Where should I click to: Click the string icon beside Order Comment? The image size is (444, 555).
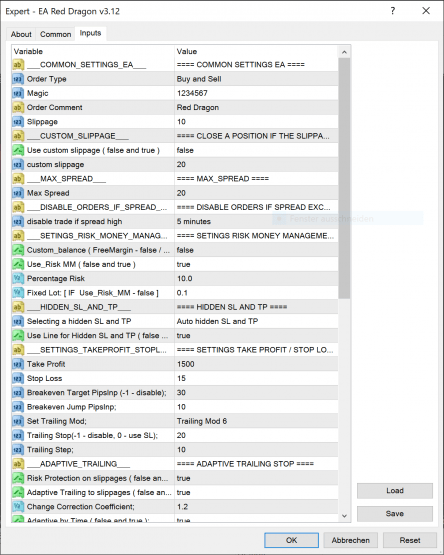tap(18, 108)
